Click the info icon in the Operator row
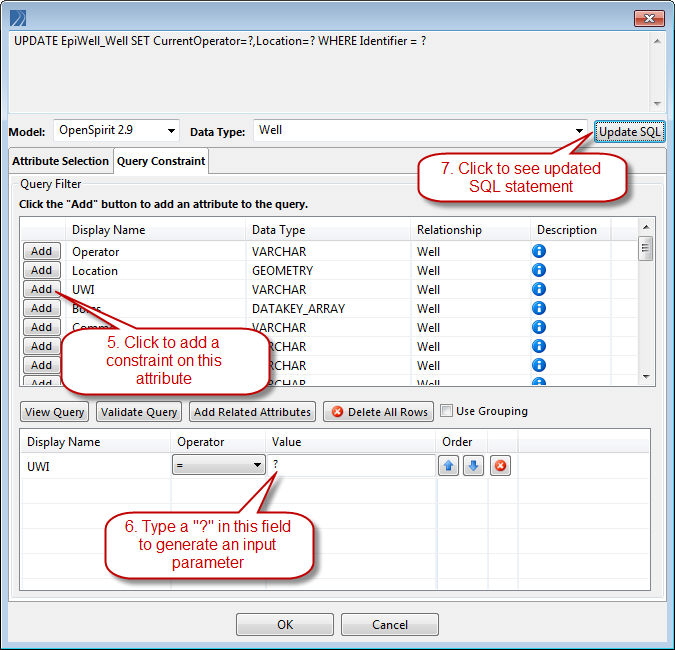 point(539,251)
